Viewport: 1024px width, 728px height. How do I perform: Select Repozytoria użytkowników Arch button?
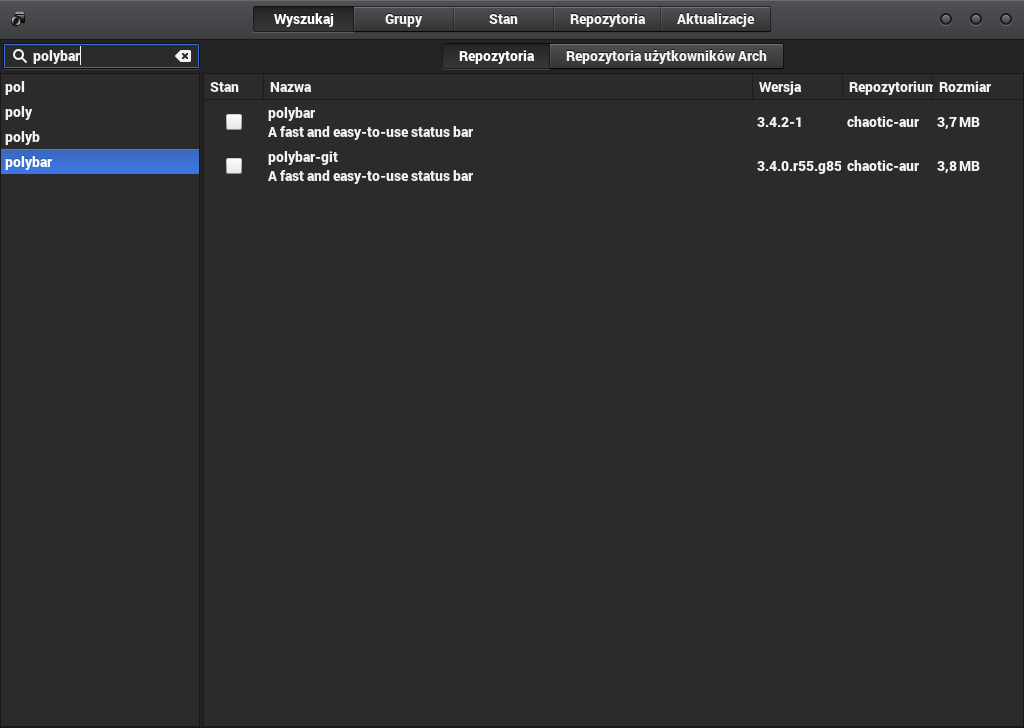[666, 56]
